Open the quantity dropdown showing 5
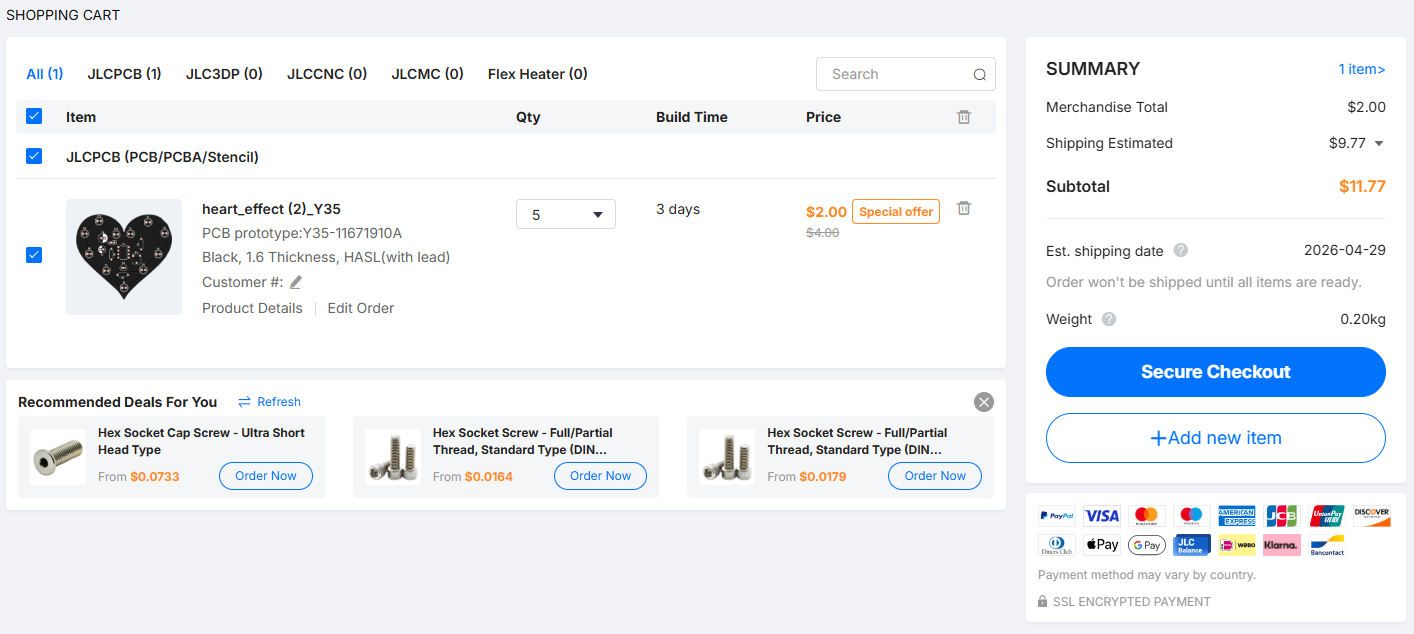This screenshot has width=1414, height=634. 566,214
